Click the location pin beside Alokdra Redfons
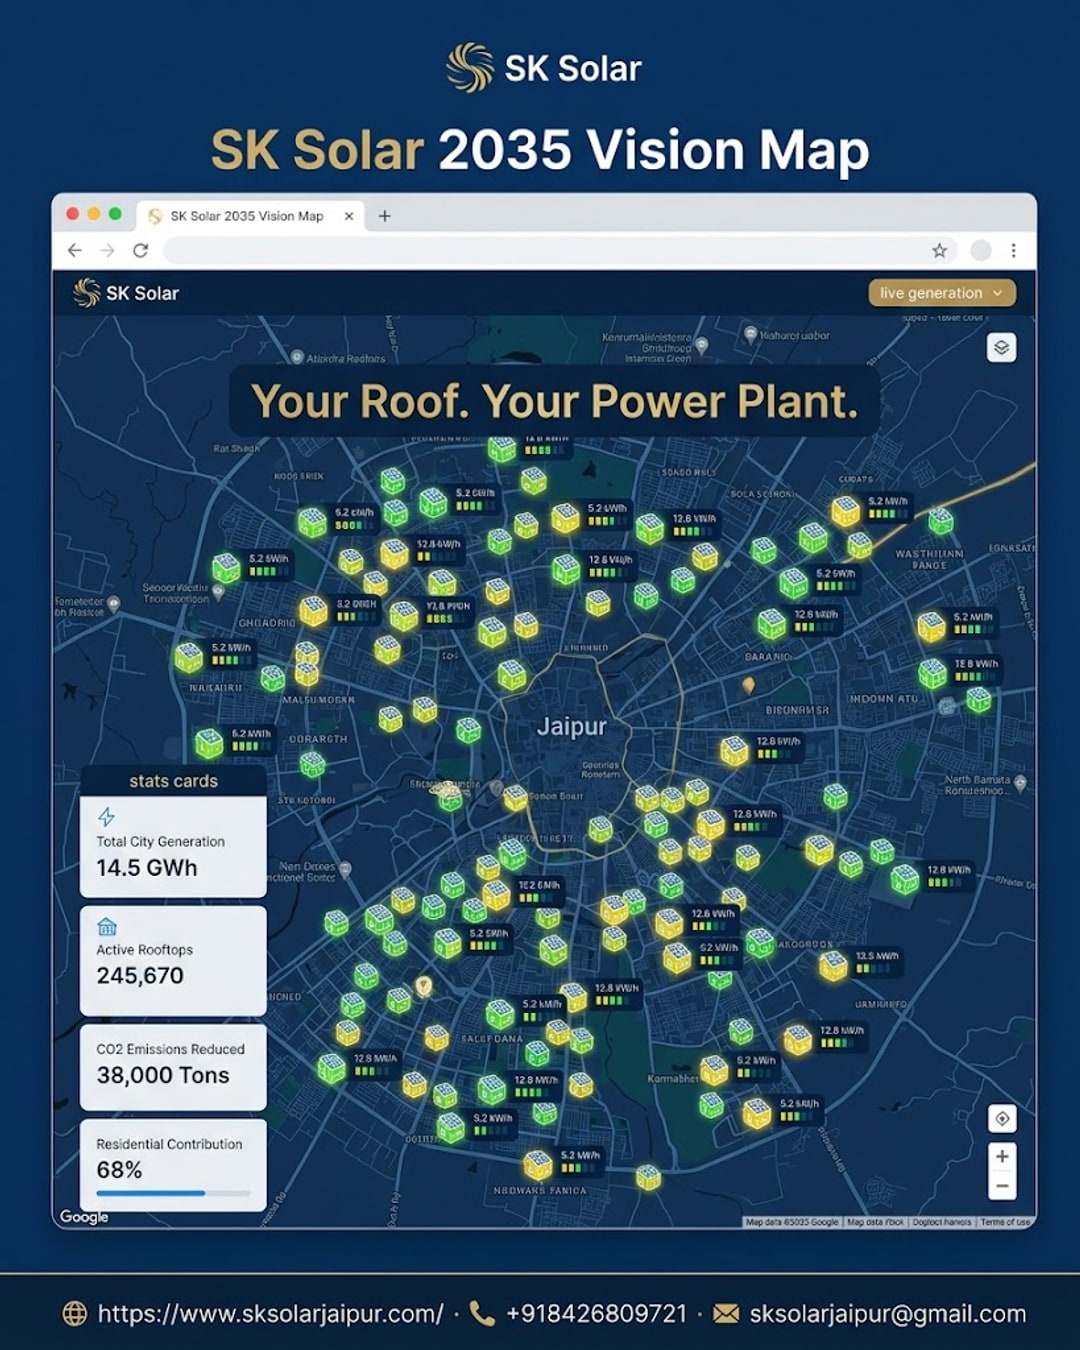Image resolution: width=1080 pixels, height=1350 pixels. (297, 357)
